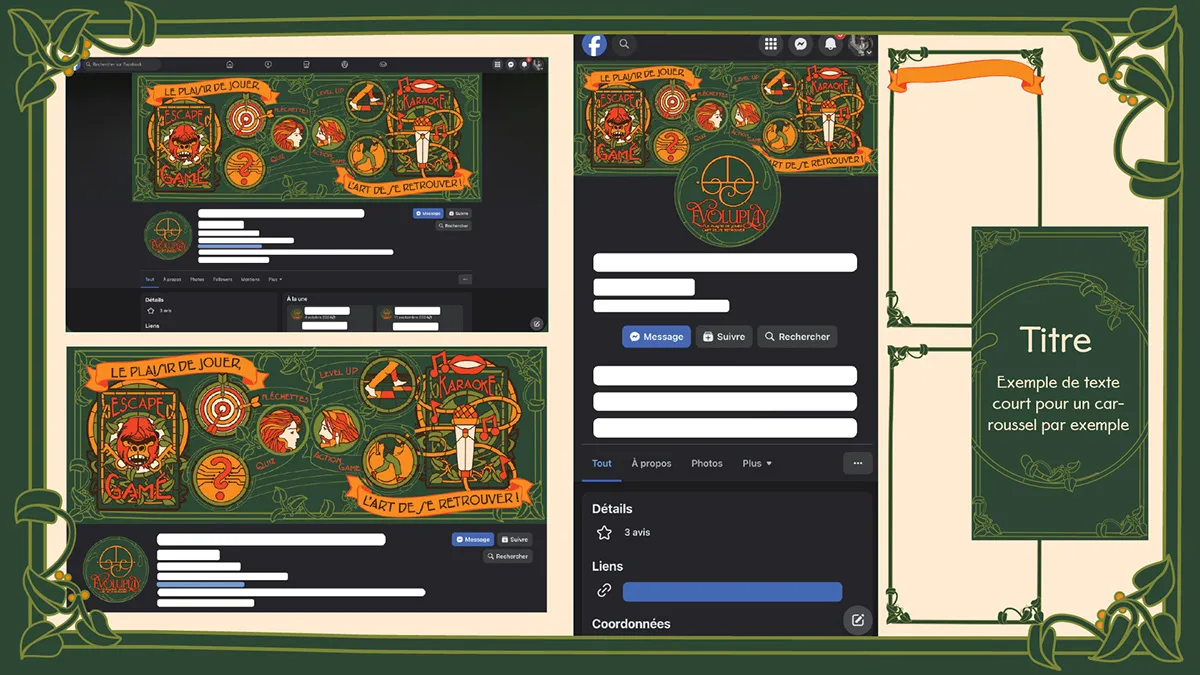Viewport: 1200px width, 675px height.
Task: Click 'Titre' heading on the green card
Action: tap(1056, 340)
